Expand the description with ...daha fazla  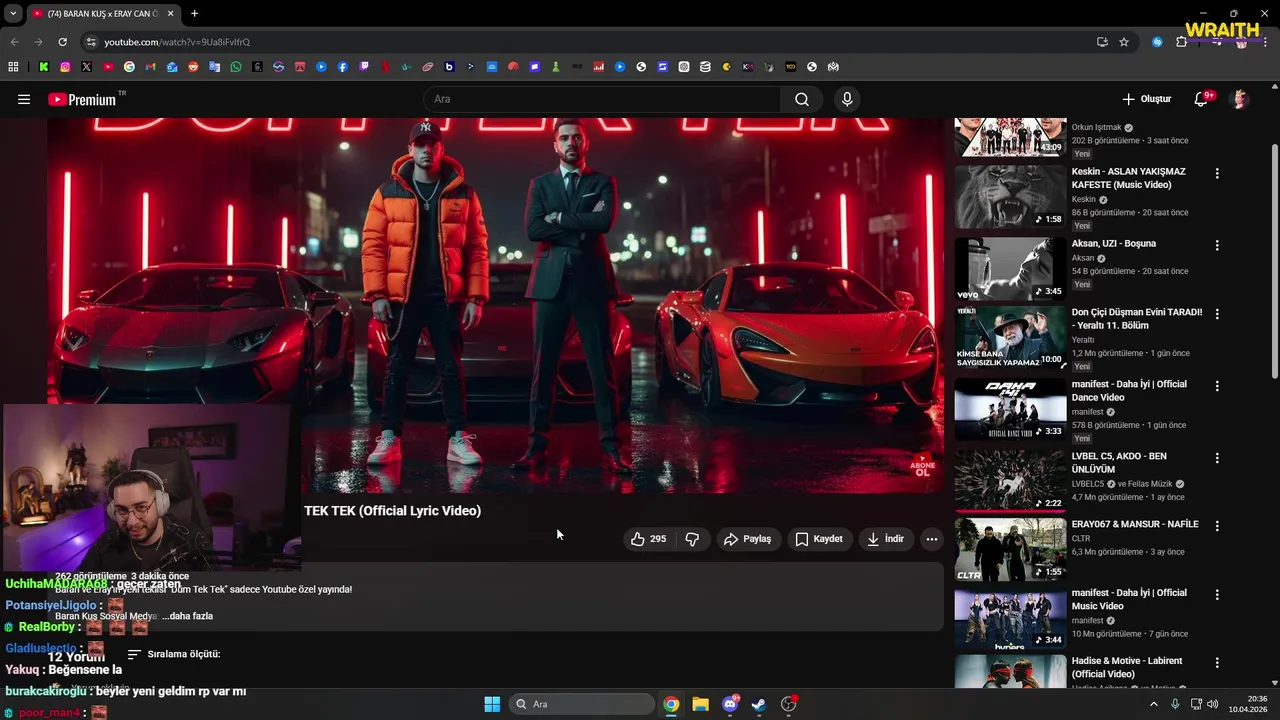tap(187, 616)
